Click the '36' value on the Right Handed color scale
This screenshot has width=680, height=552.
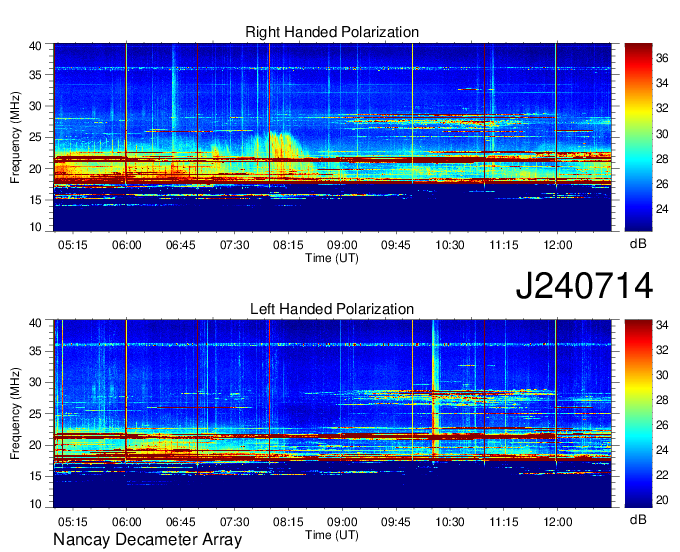(662, 58)
